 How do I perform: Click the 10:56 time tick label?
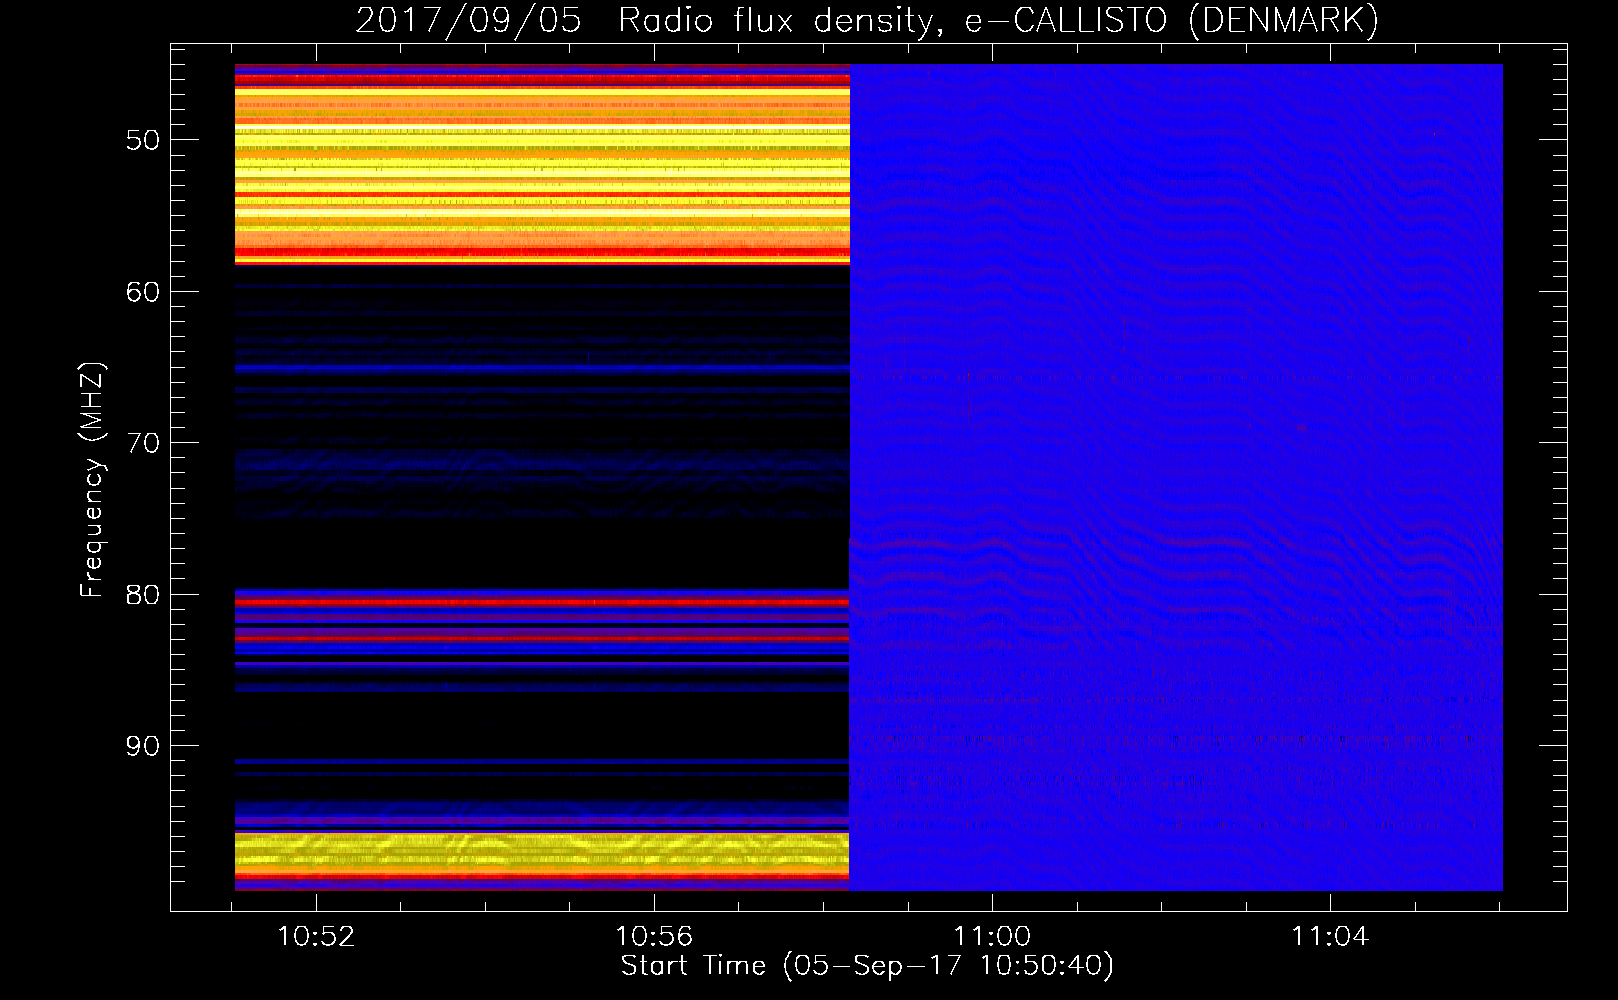[654, 937]
